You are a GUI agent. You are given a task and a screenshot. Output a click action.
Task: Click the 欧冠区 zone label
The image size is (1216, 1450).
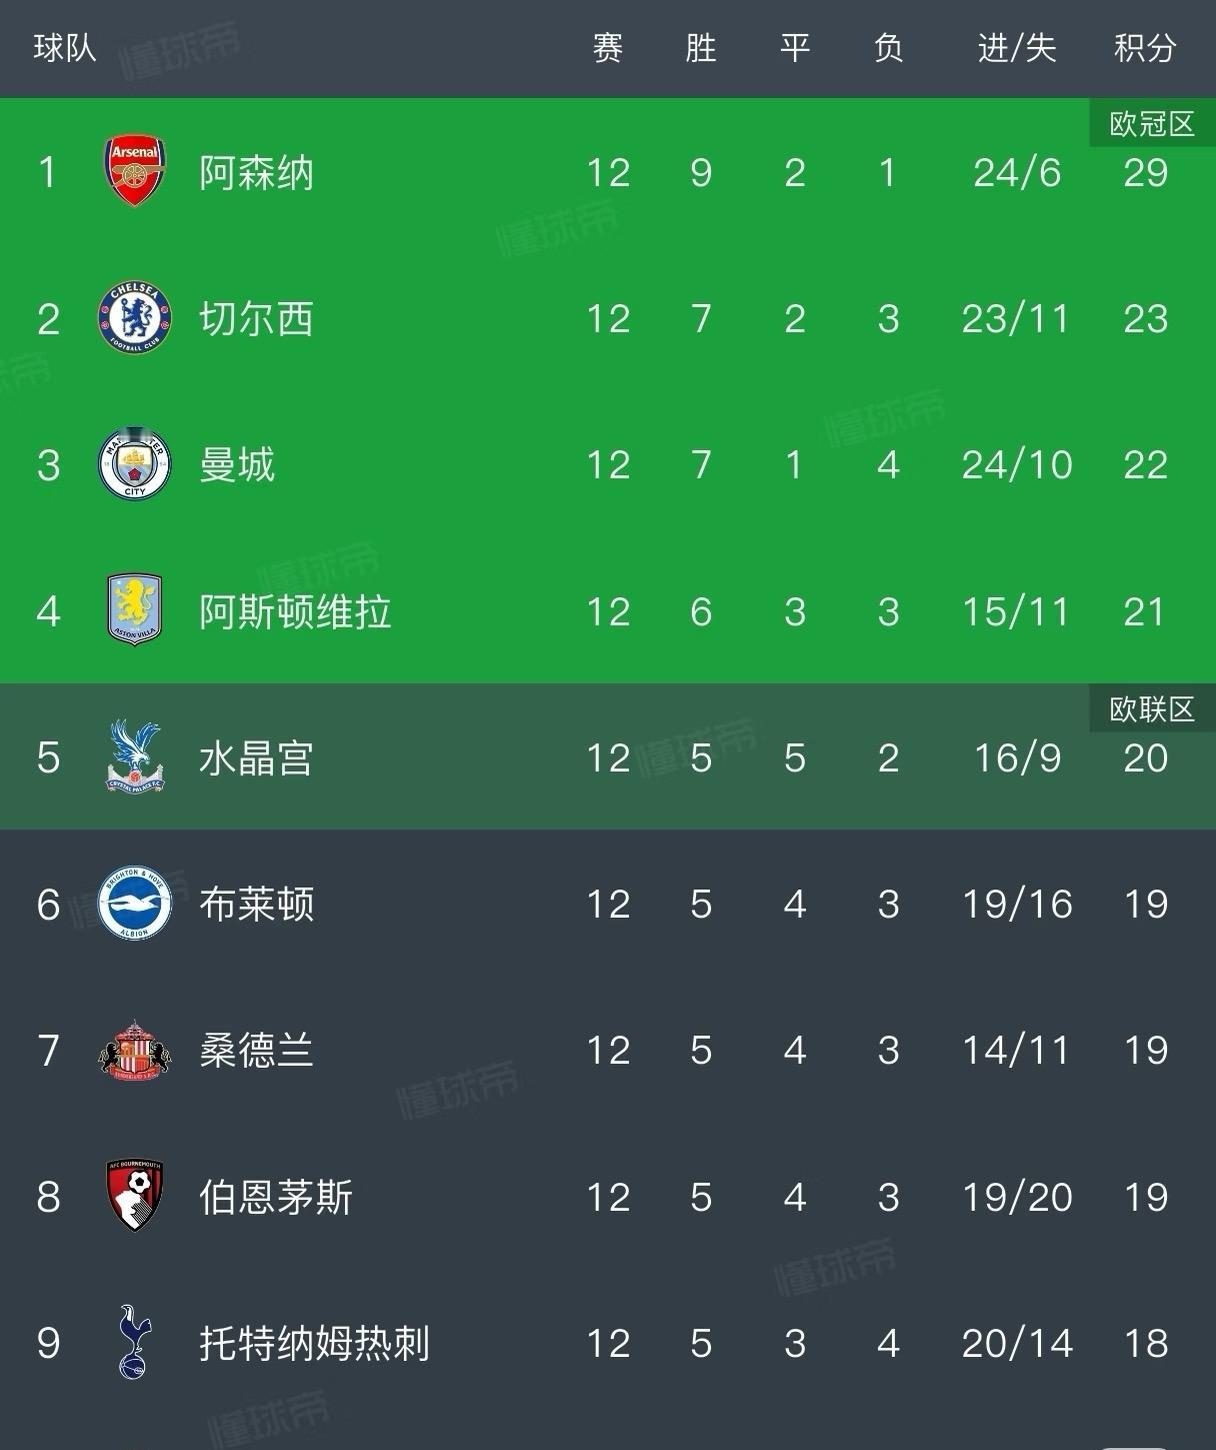click(1152, 124)
